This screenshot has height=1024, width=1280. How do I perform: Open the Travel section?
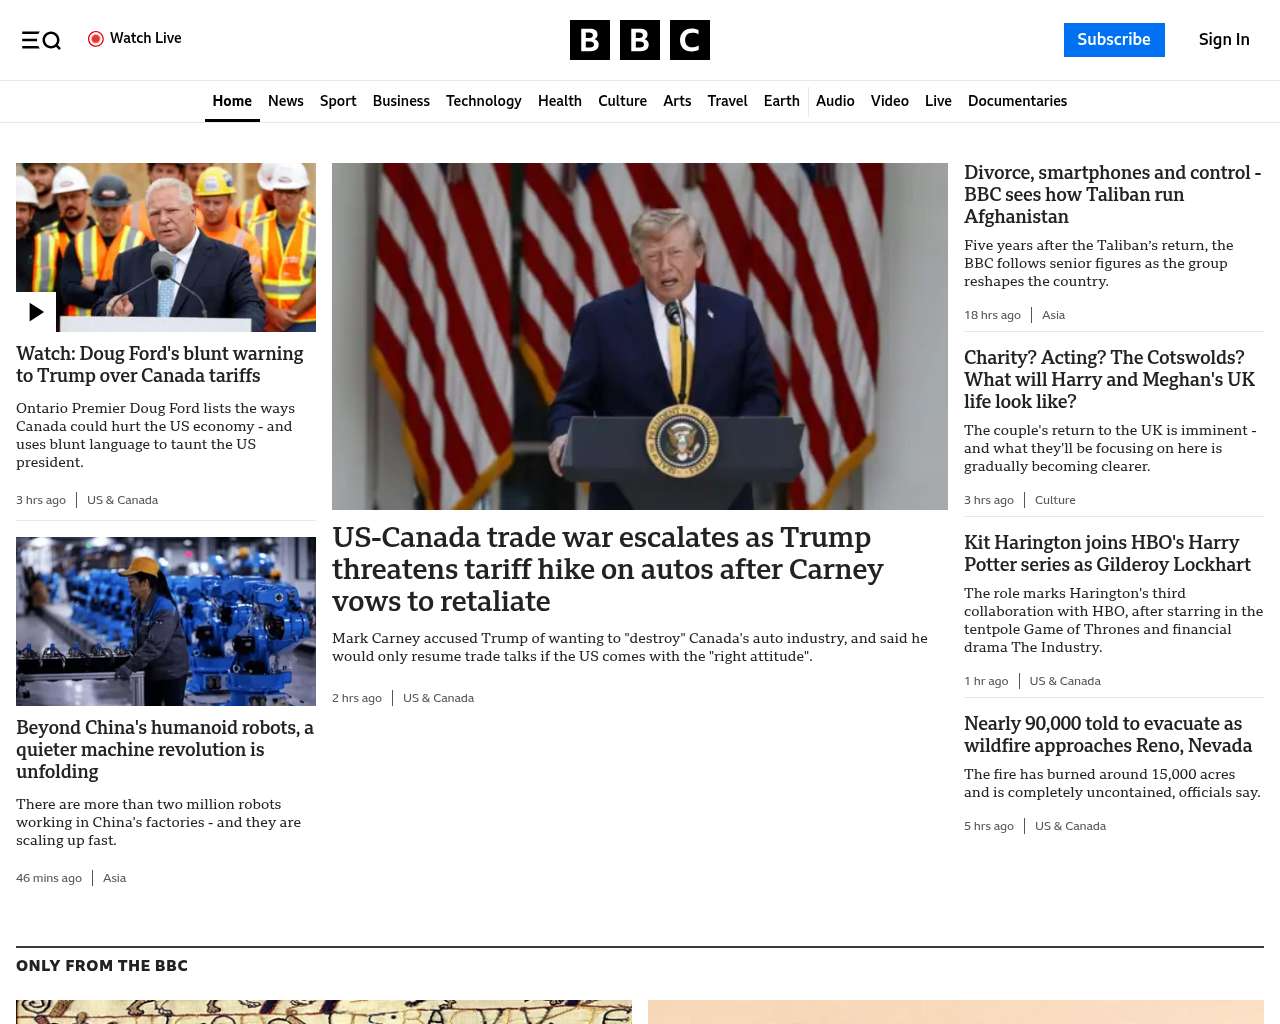pyautogui.click(x=727, y=101)
